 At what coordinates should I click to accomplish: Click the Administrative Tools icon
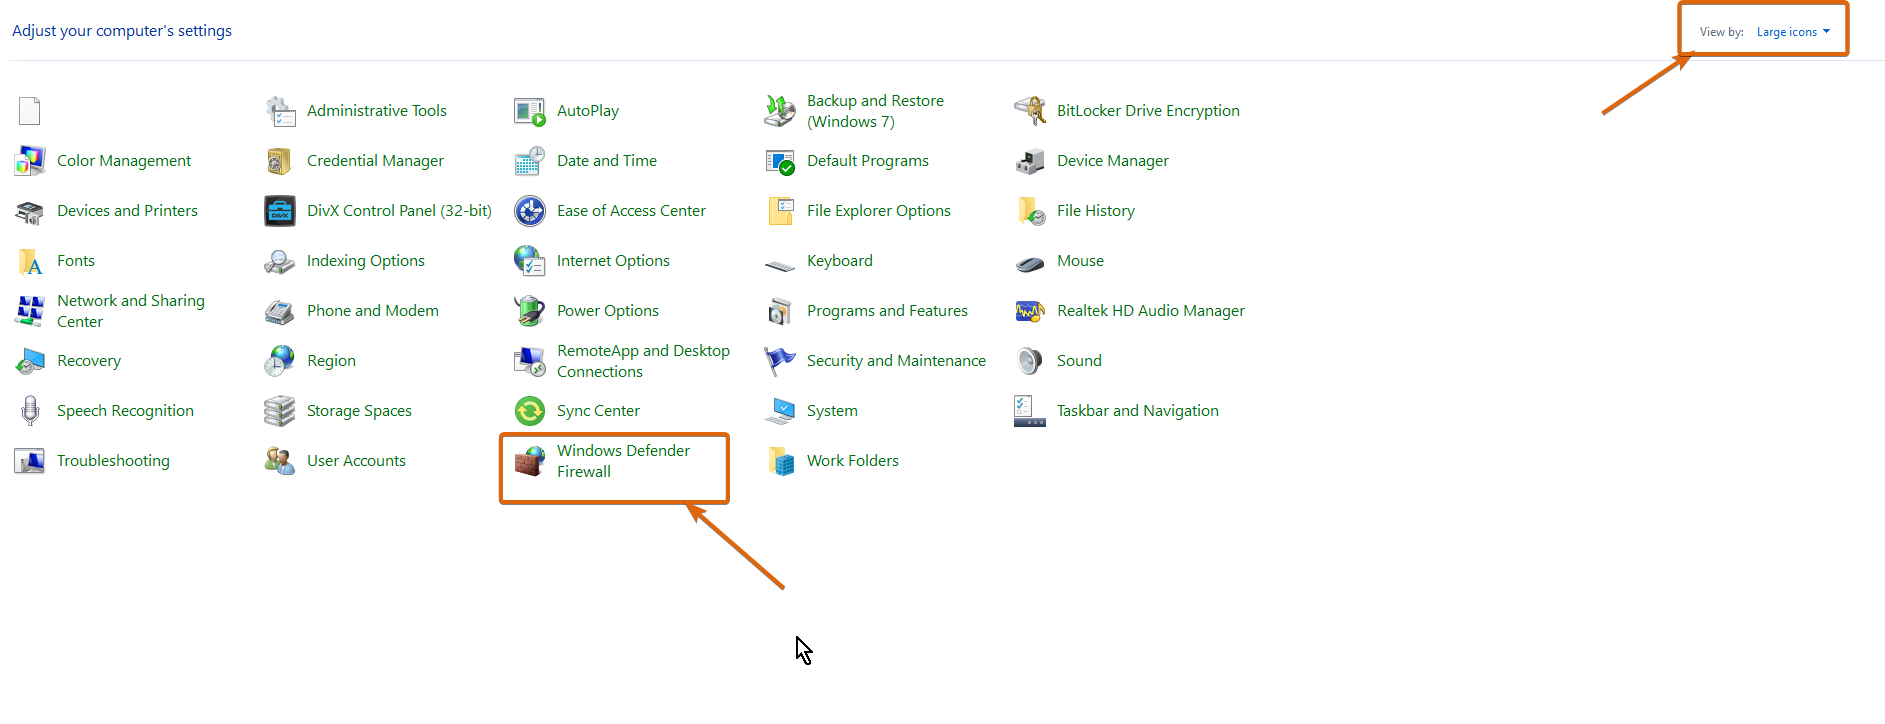[x=280, y=111]
